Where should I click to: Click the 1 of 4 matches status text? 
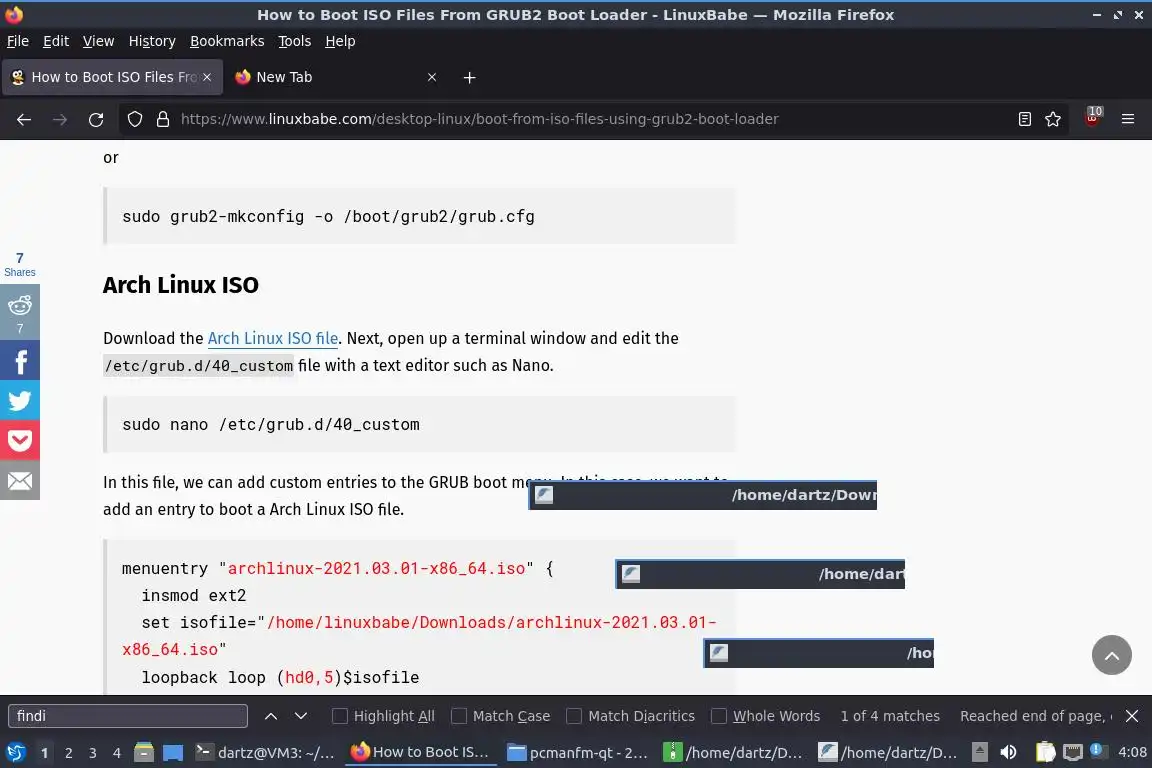[x=890, y=716]
